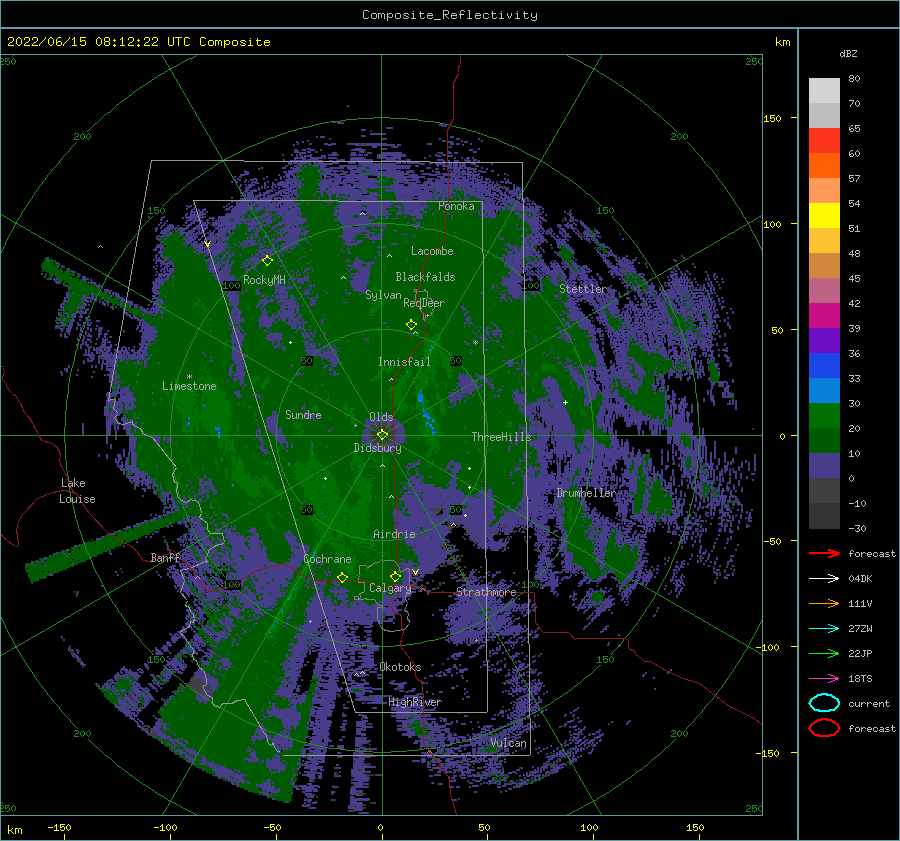This screenshot has height=841, width=900.
Task: Click the Blackfalds town label
Action: pos(425,277)
